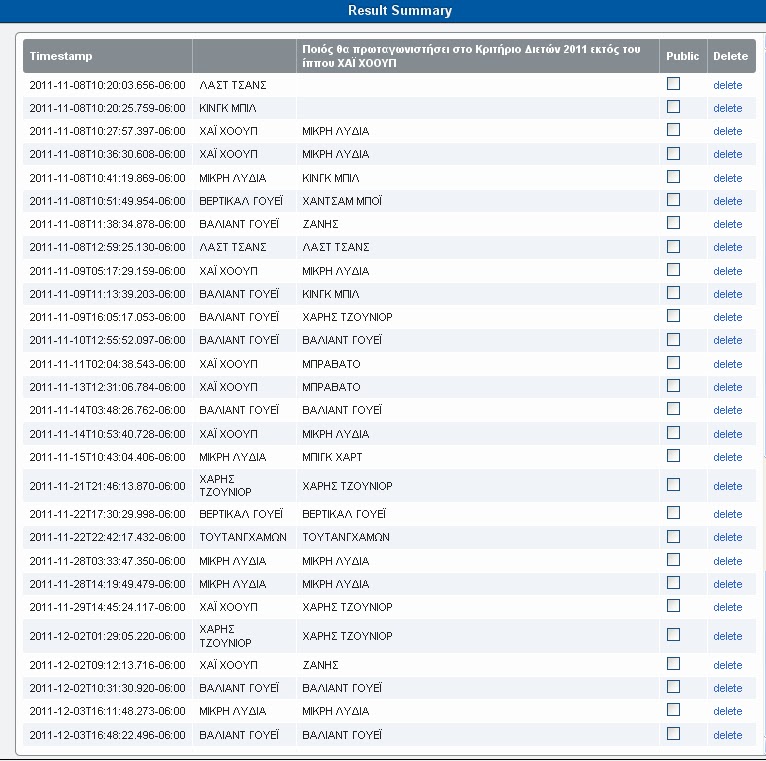Select timestamp 2011-11-21T21:46:13.870-06:00
Screen dimensions: 766x761
point(107,486)
